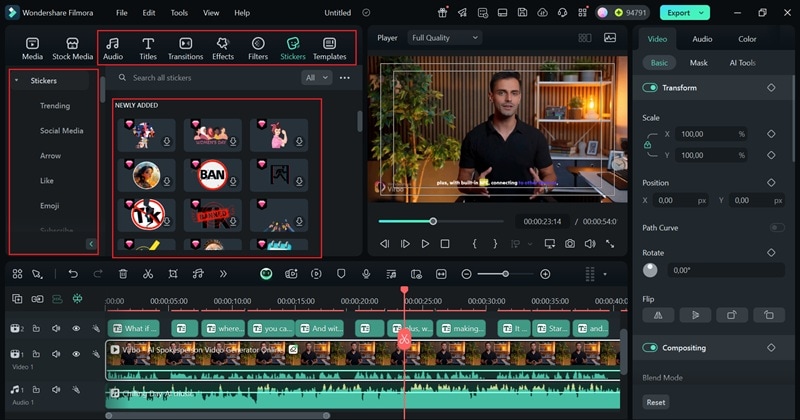
Task: Click the Flip horizontal button
Action: 659,315
